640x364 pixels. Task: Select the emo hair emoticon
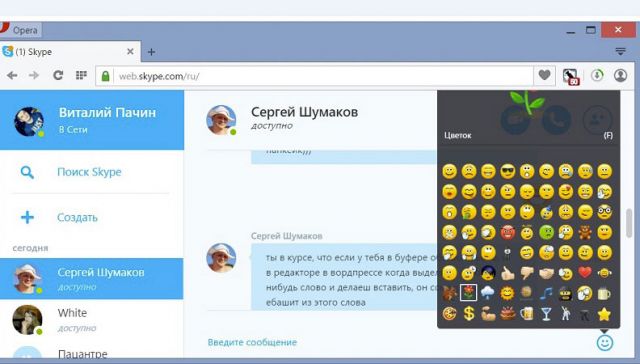point(488,273)
